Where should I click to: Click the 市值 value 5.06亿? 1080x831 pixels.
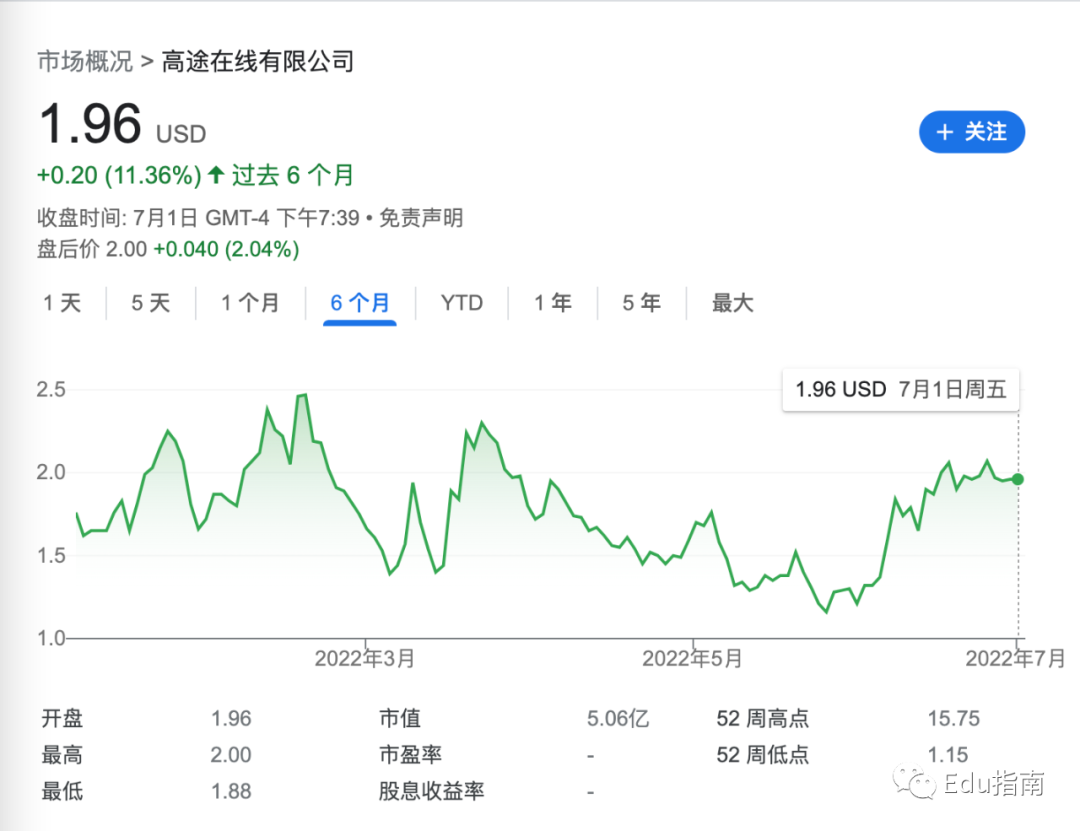coord(618,719)
